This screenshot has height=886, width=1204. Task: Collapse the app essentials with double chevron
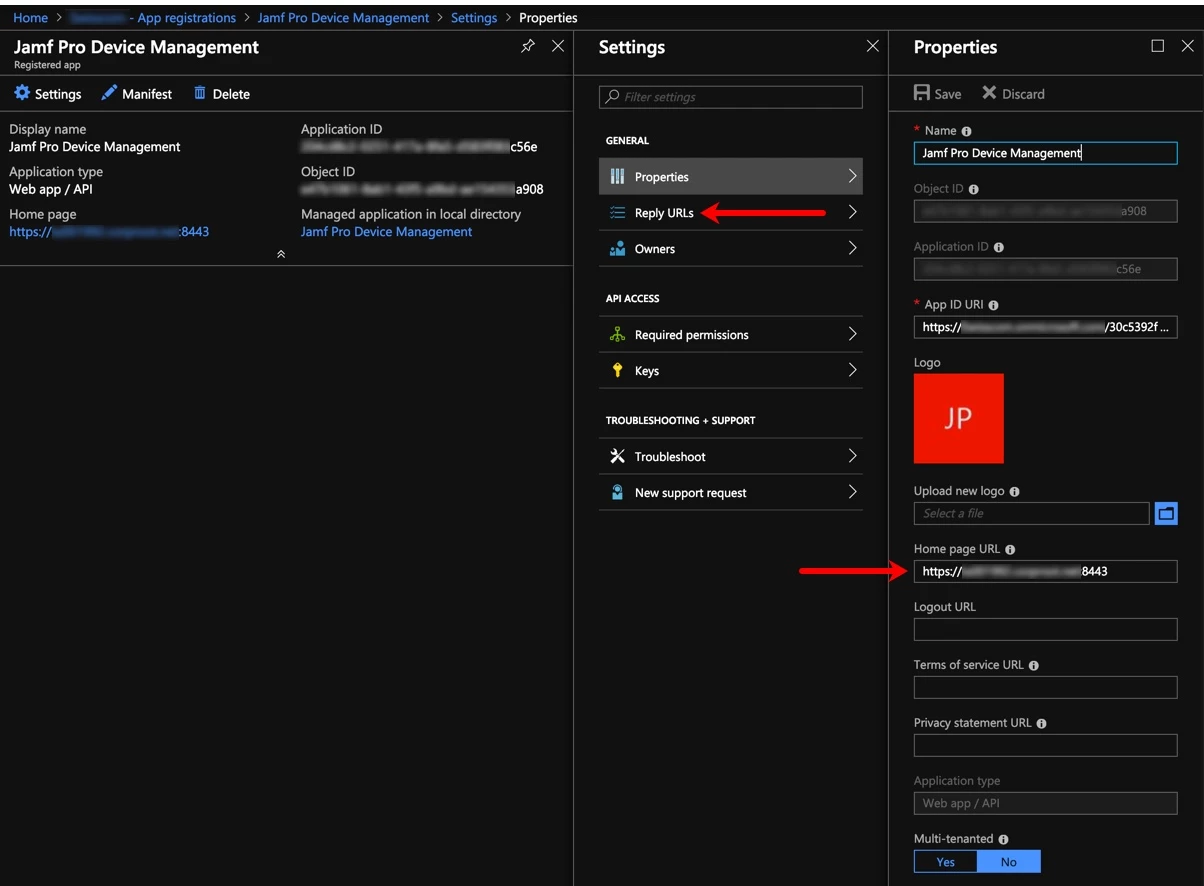281,254
